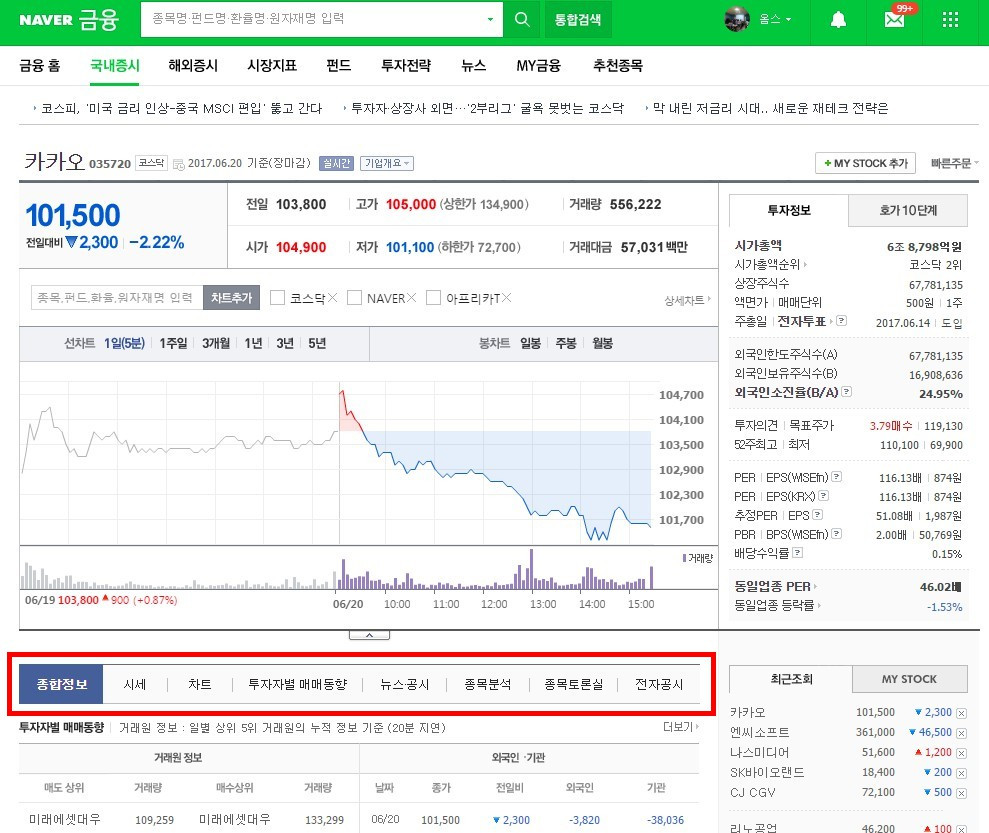
Task: Open 엔씨소프트 in recent stocks list
Action: (x=759, y=733)
